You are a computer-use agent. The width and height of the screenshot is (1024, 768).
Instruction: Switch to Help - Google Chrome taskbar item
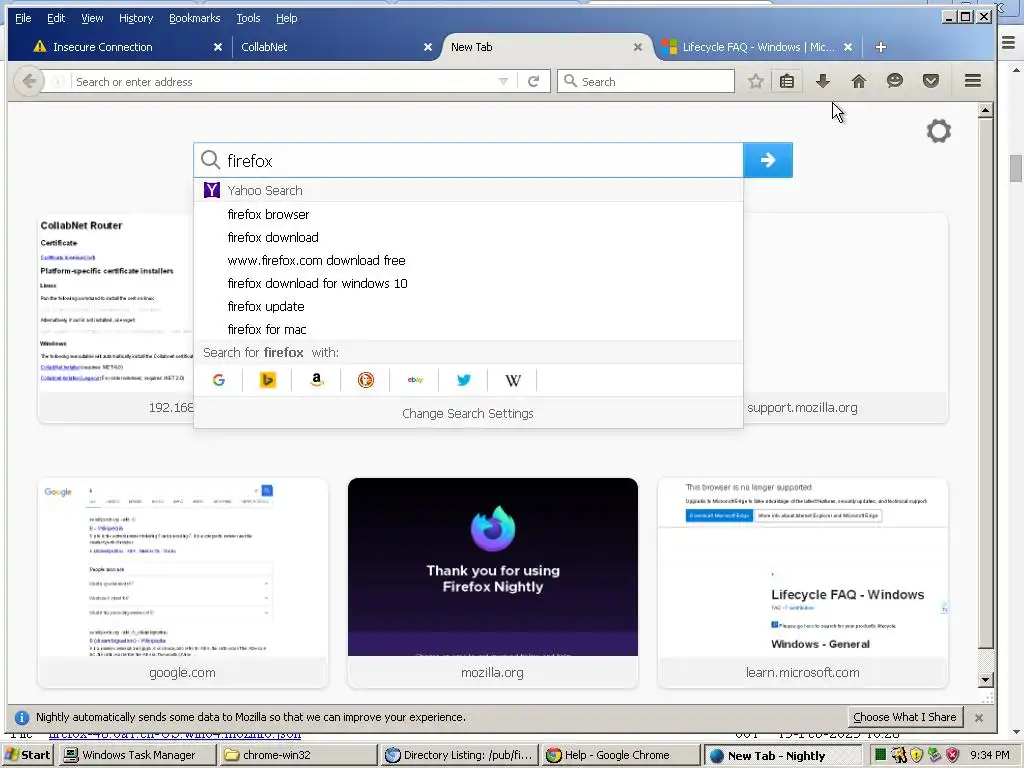619,755
